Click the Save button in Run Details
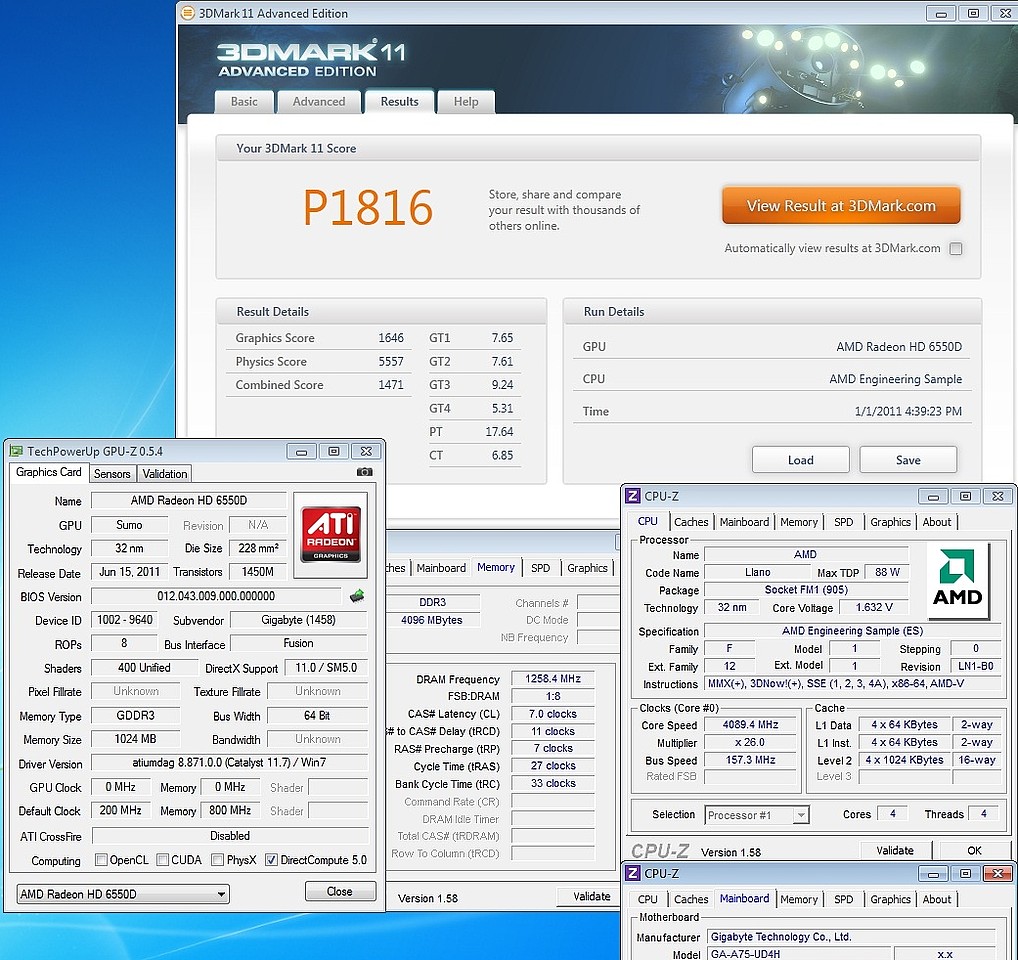The height and width of the screenshot is (960, 1018). (x=908, y=460)
